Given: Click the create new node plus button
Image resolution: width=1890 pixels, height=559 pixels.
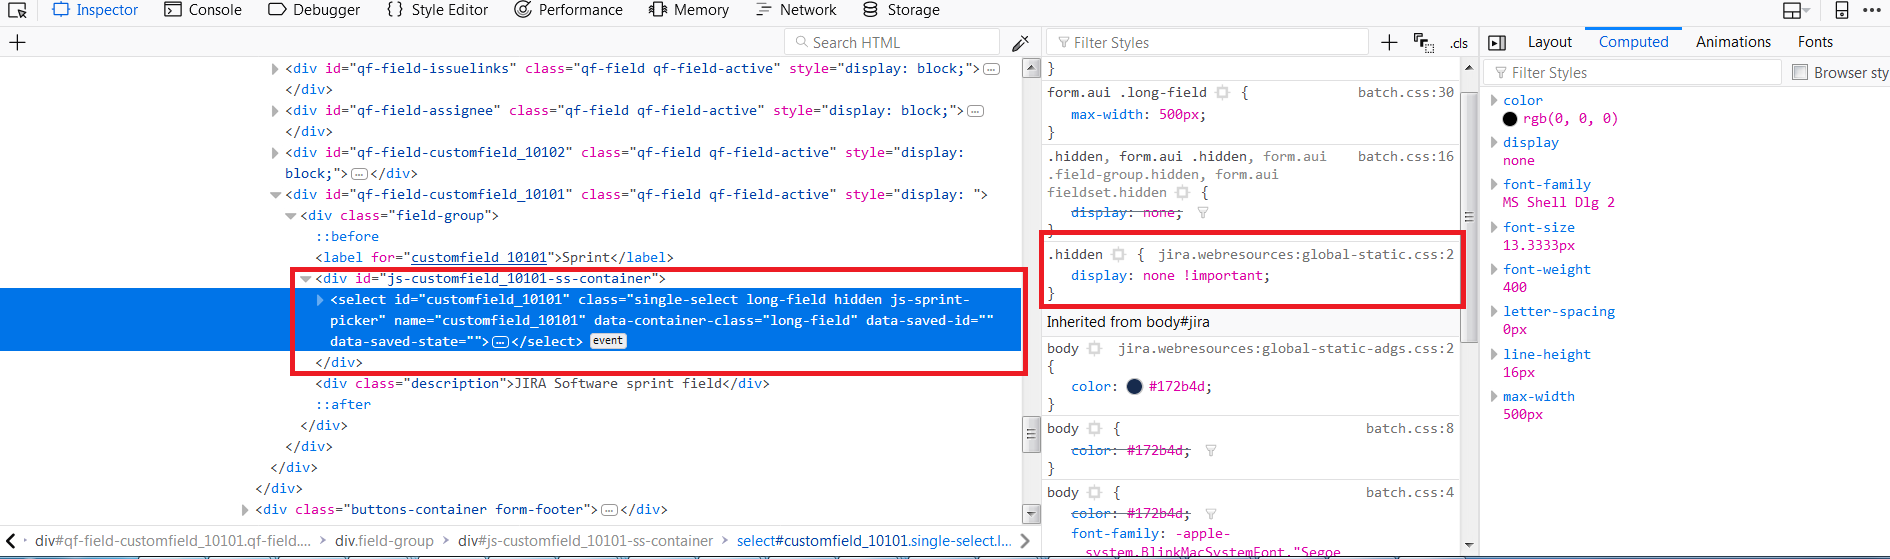Looking at the screenshot, I should point(17,42).
